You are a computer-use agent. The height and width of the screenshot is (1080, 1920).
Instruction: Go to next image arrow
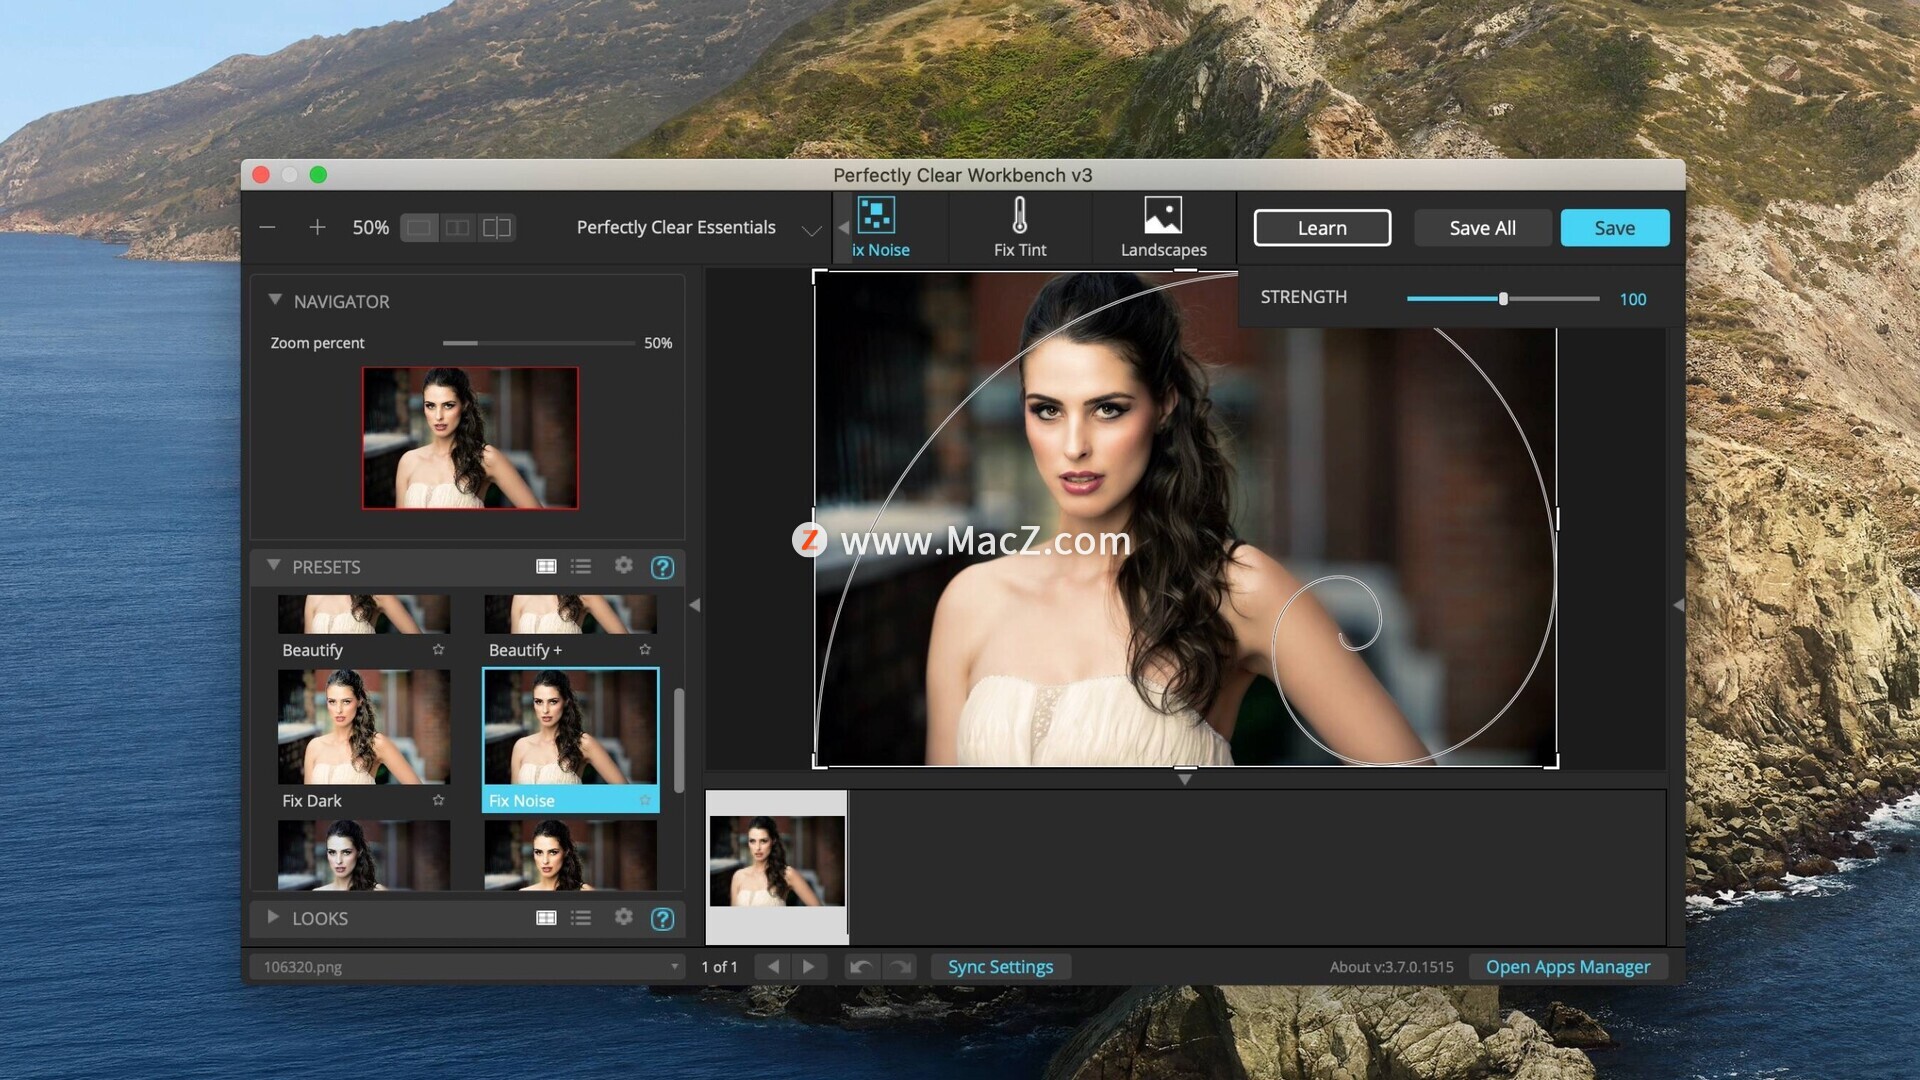point(809,967)
